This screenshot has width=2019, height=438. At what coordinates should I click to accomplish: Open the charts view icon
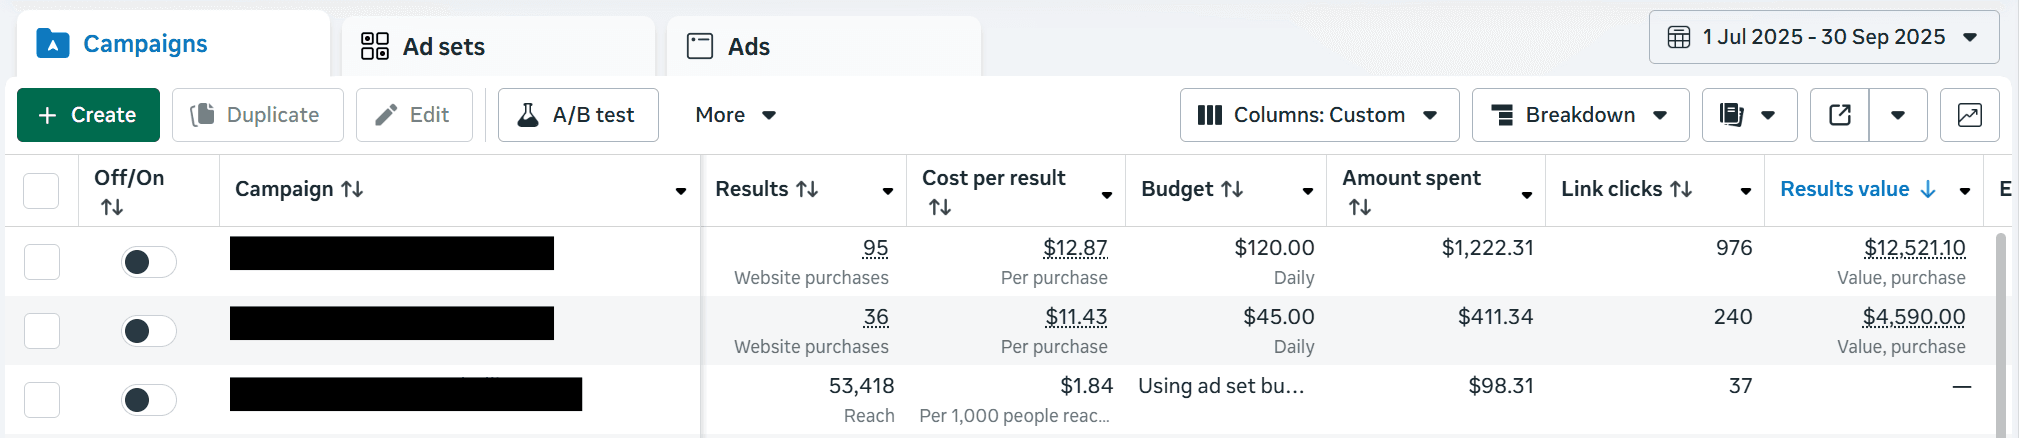tap(1969, 115)
